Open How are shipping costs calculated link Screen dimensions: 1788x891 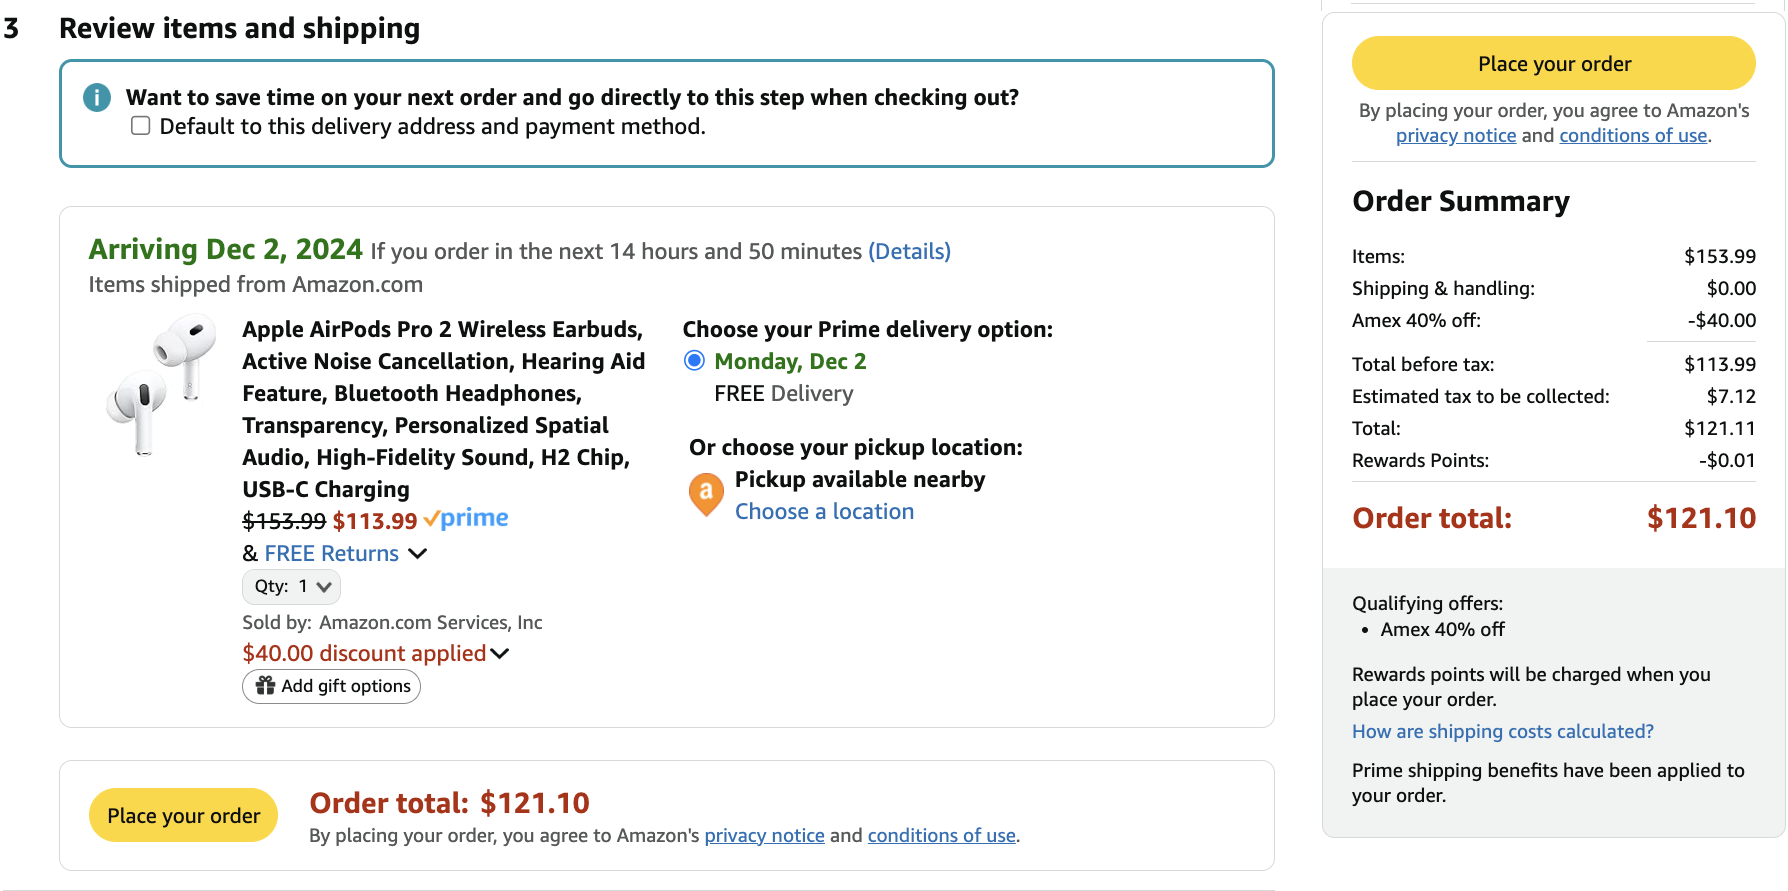pos(1502,732)
